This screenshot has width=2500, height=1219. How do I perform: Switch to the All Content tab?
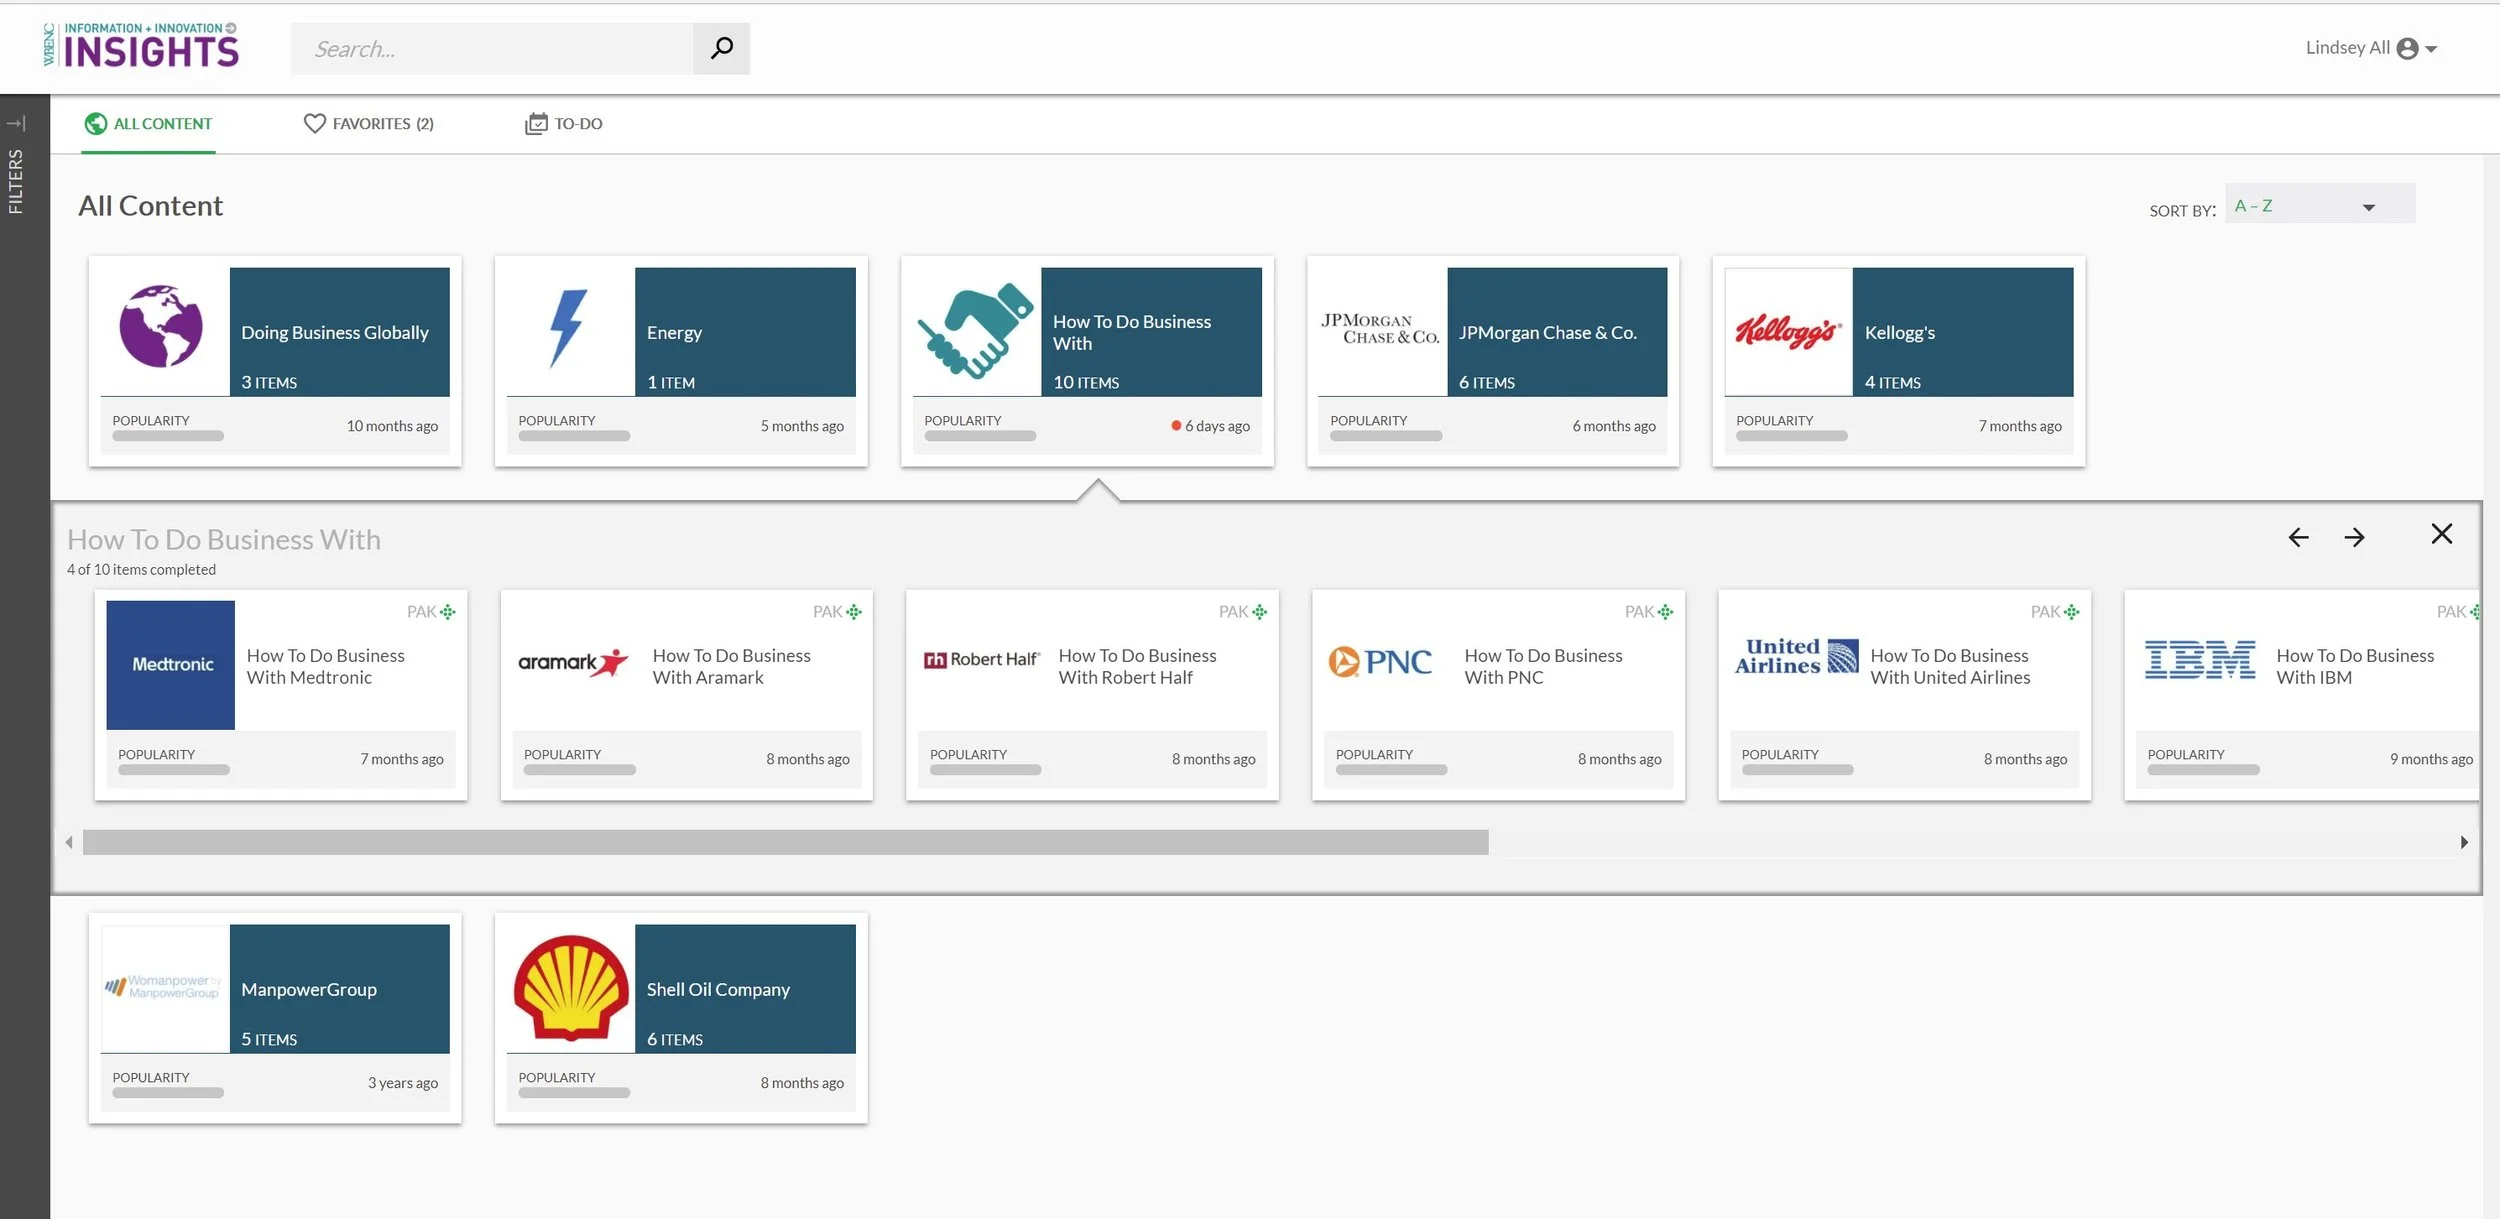pyautogui.click(x=148, y=124)
